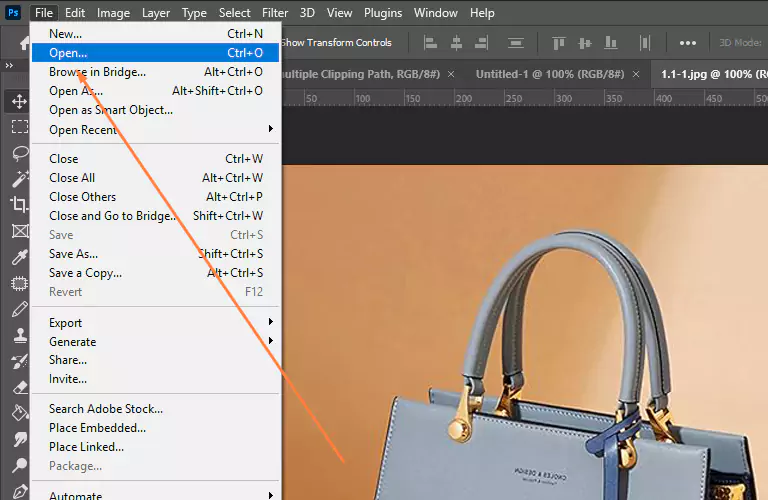
Task: Click the align top edges icon
Action: click(x=560, y=43)
